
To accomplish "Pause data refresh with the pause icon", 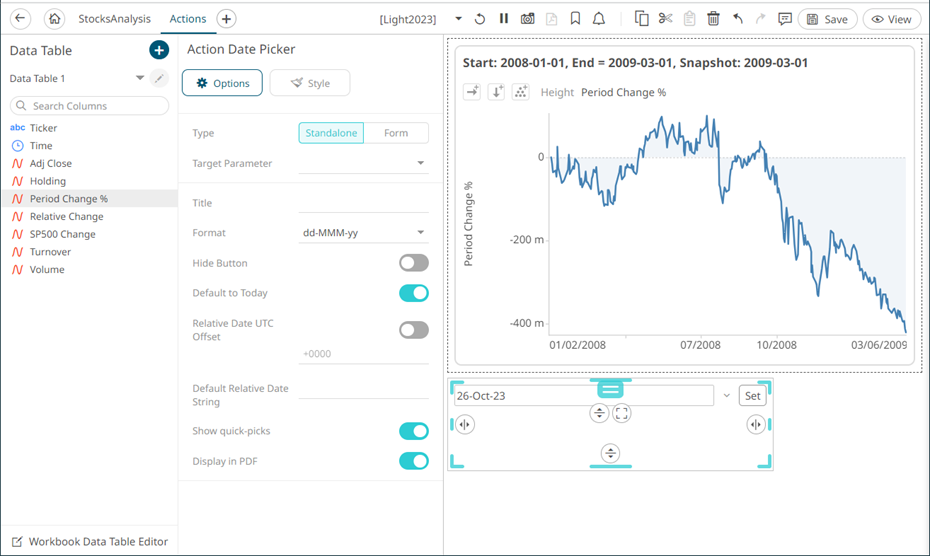I will 504,19.
